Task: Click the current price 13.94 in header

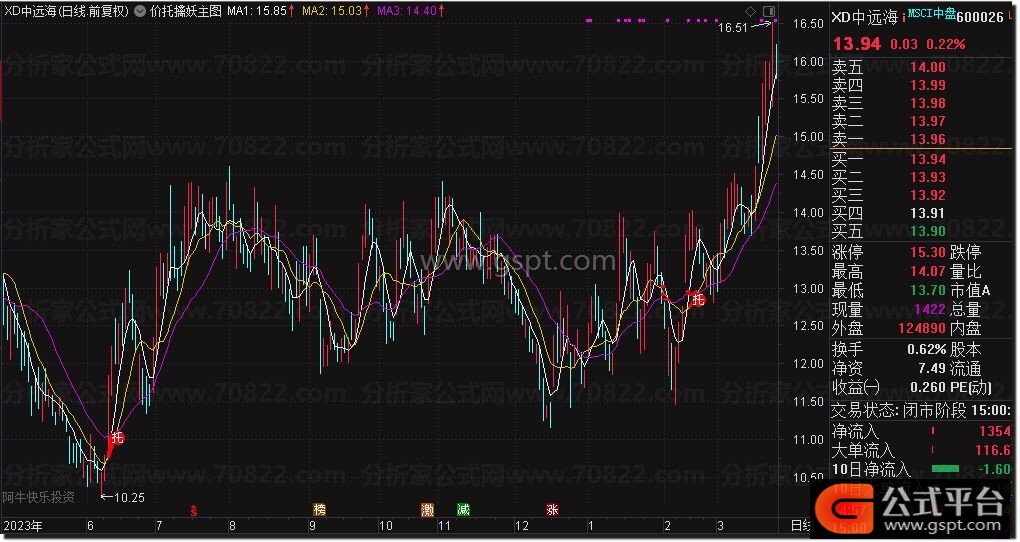Action: (x=857, y=44)
